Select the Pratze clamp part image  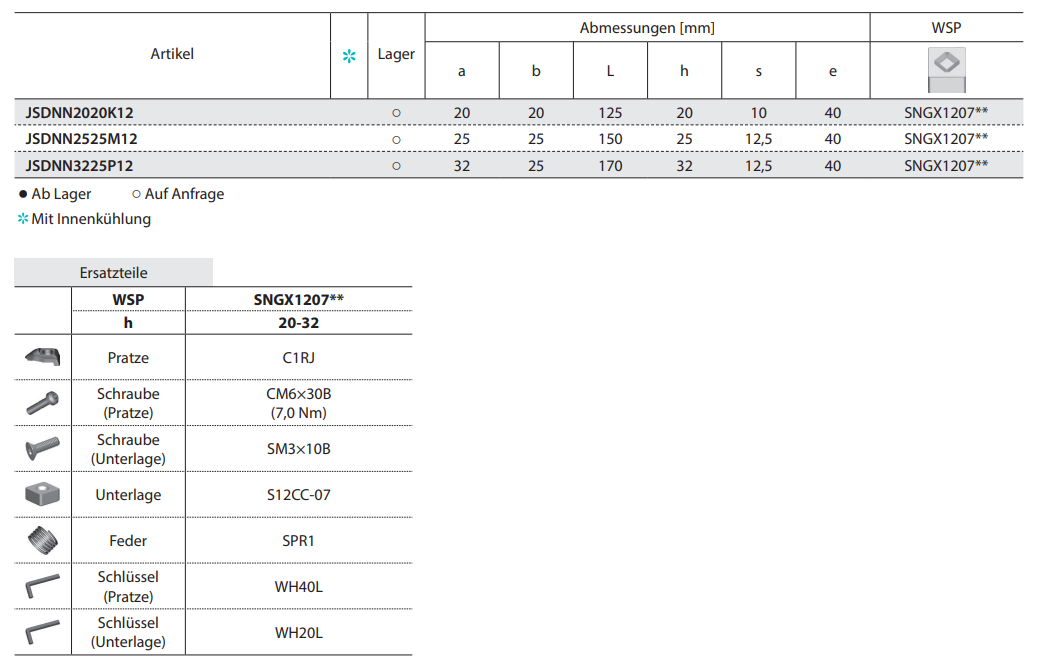(43, 356)
